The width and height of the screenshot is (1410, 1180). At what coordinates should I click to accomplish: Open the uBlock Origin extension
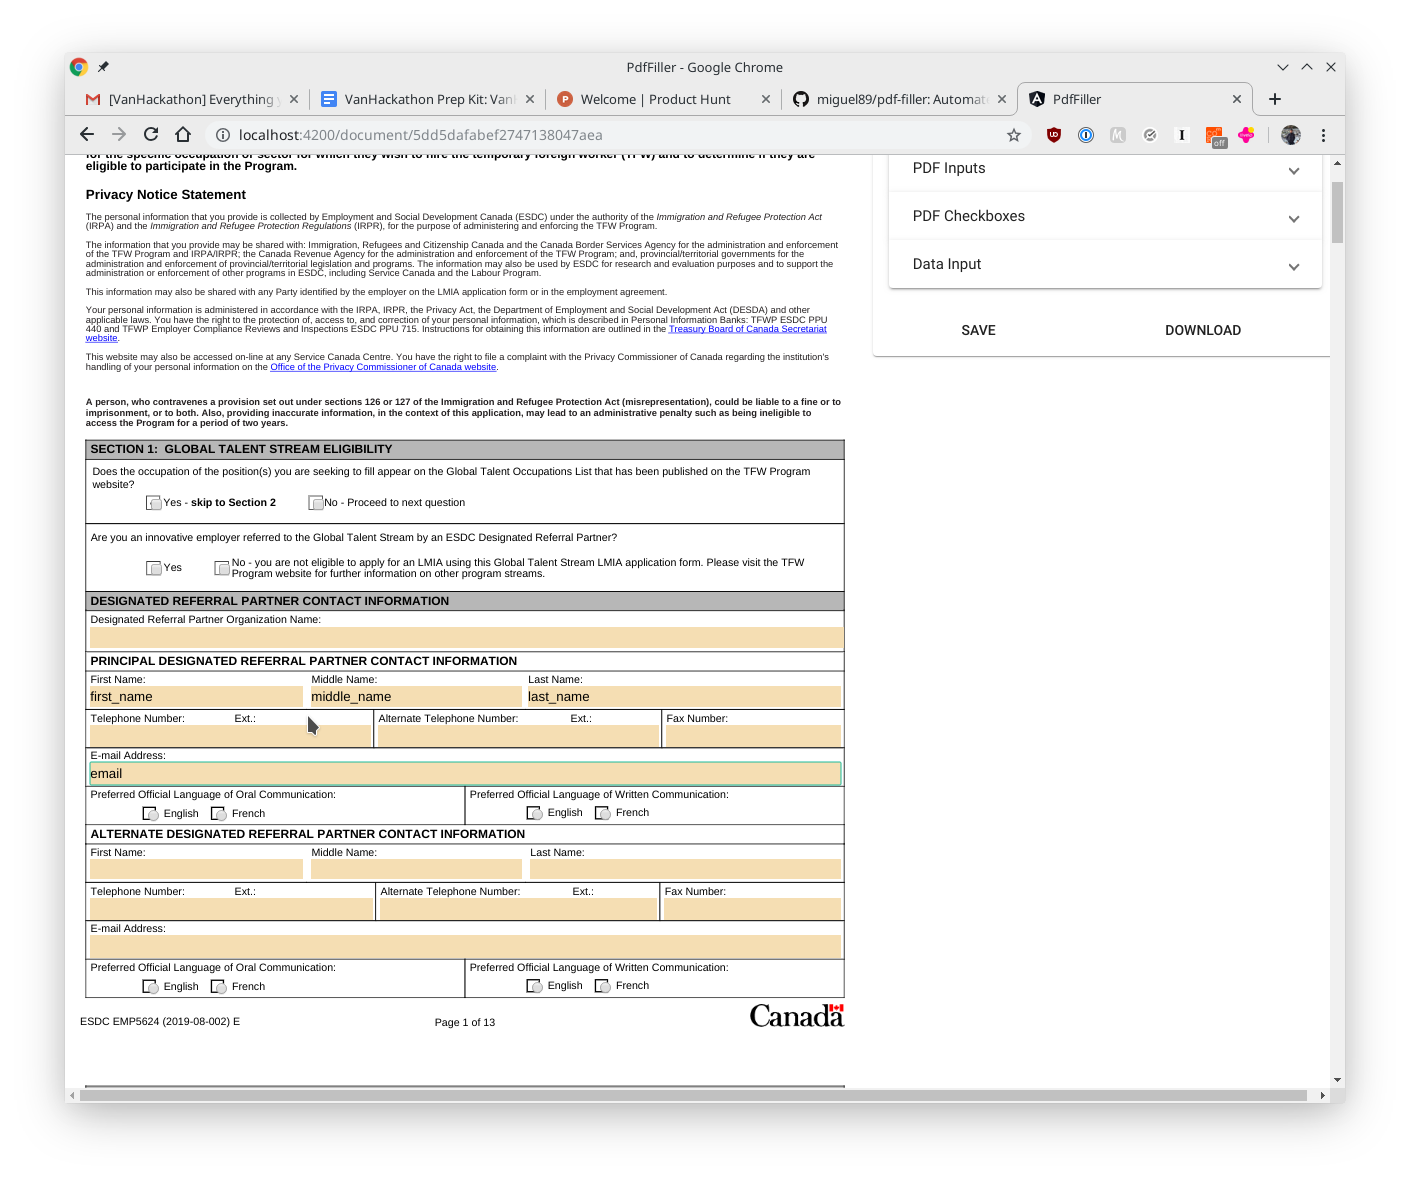click(x=1054, y=135)
